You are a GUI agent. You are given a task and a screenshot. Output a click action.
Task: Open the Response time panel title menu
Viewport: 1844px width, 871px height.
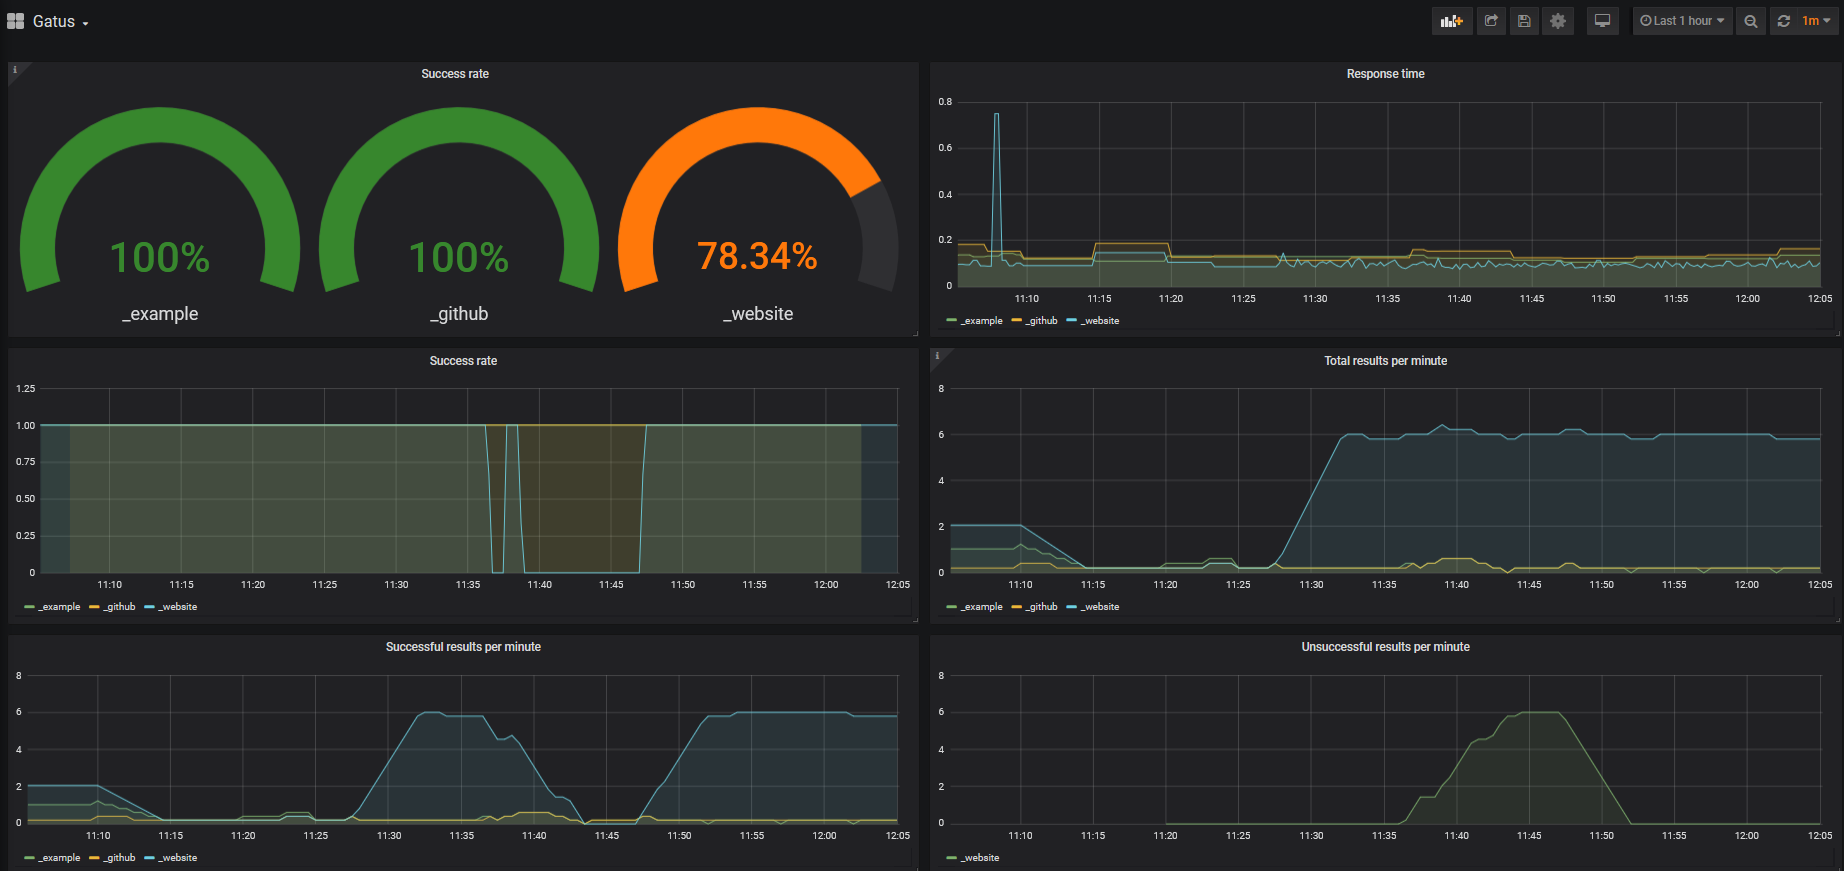pyautogui.click(x=1385, y=74)
